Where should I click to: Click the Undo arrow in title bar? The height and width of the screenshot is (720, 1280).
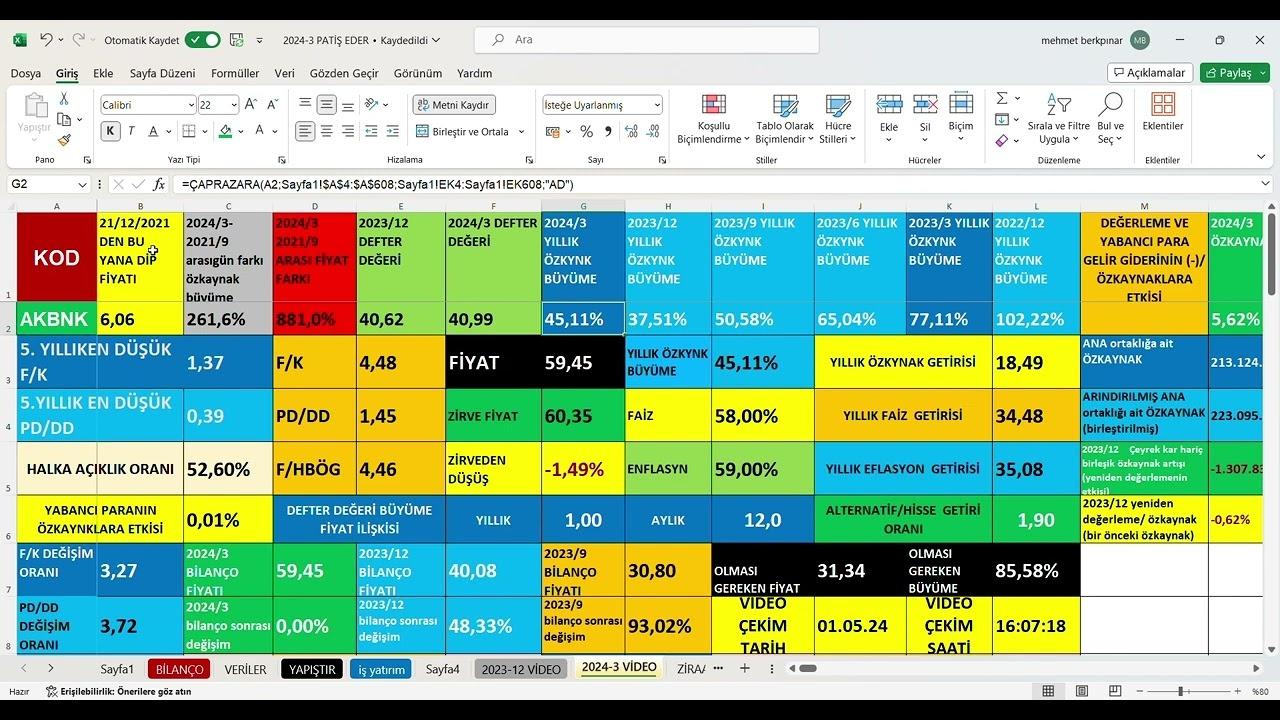pyautogui.click(x=46, y=40)
